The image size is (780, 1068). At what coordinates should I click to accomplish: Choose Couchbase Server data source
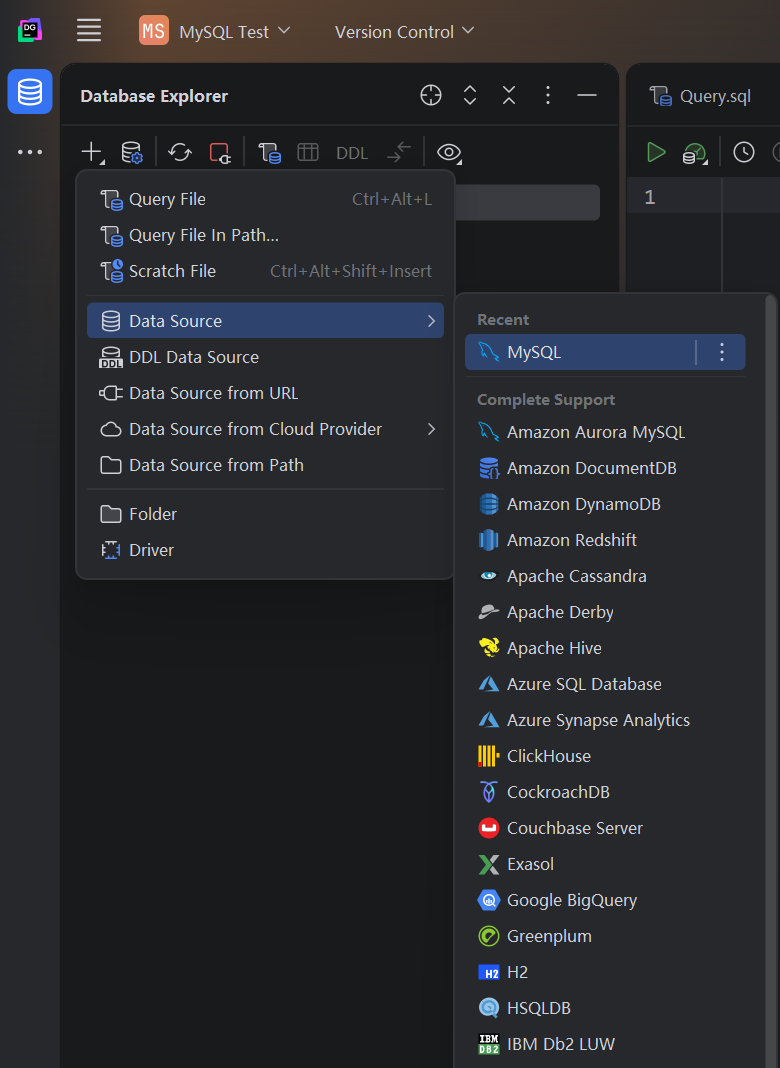click(605, 829)
